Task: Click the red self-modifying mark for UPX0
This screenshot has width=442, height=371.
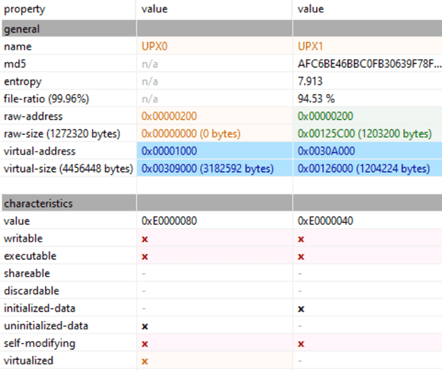Action: [145, 344]
